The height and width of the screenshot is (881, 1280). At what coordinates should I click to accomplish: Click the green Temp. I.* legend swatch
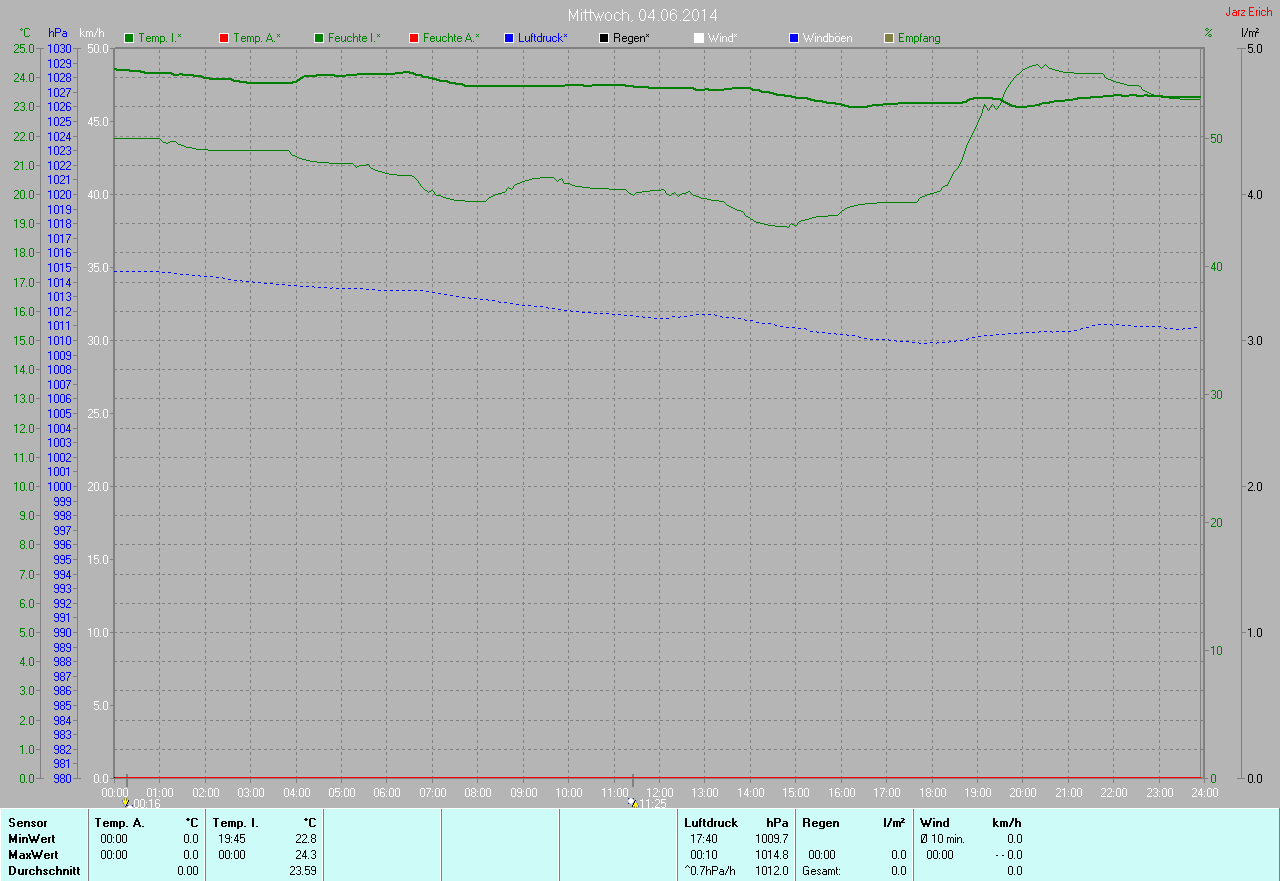129,38
